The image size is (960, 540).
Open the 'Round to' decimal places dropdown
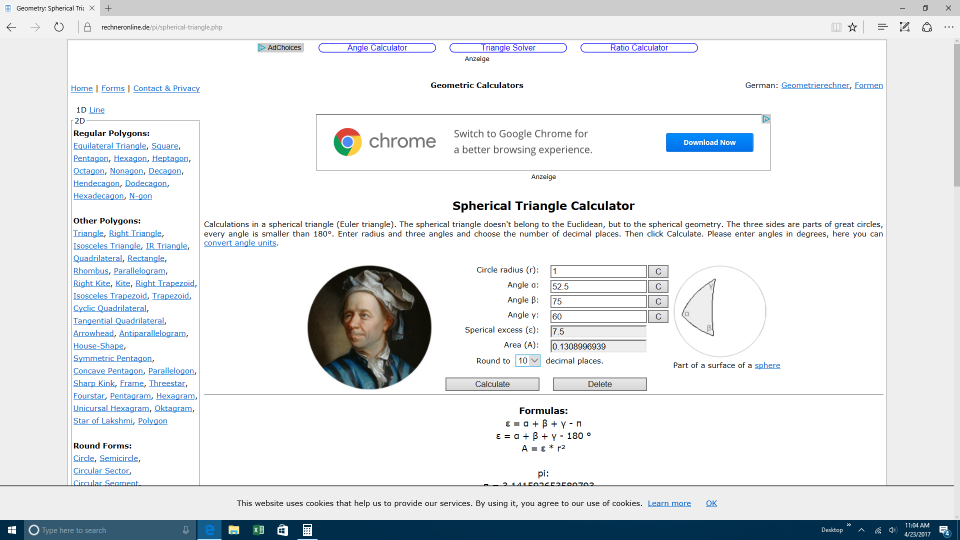[527, 360]
